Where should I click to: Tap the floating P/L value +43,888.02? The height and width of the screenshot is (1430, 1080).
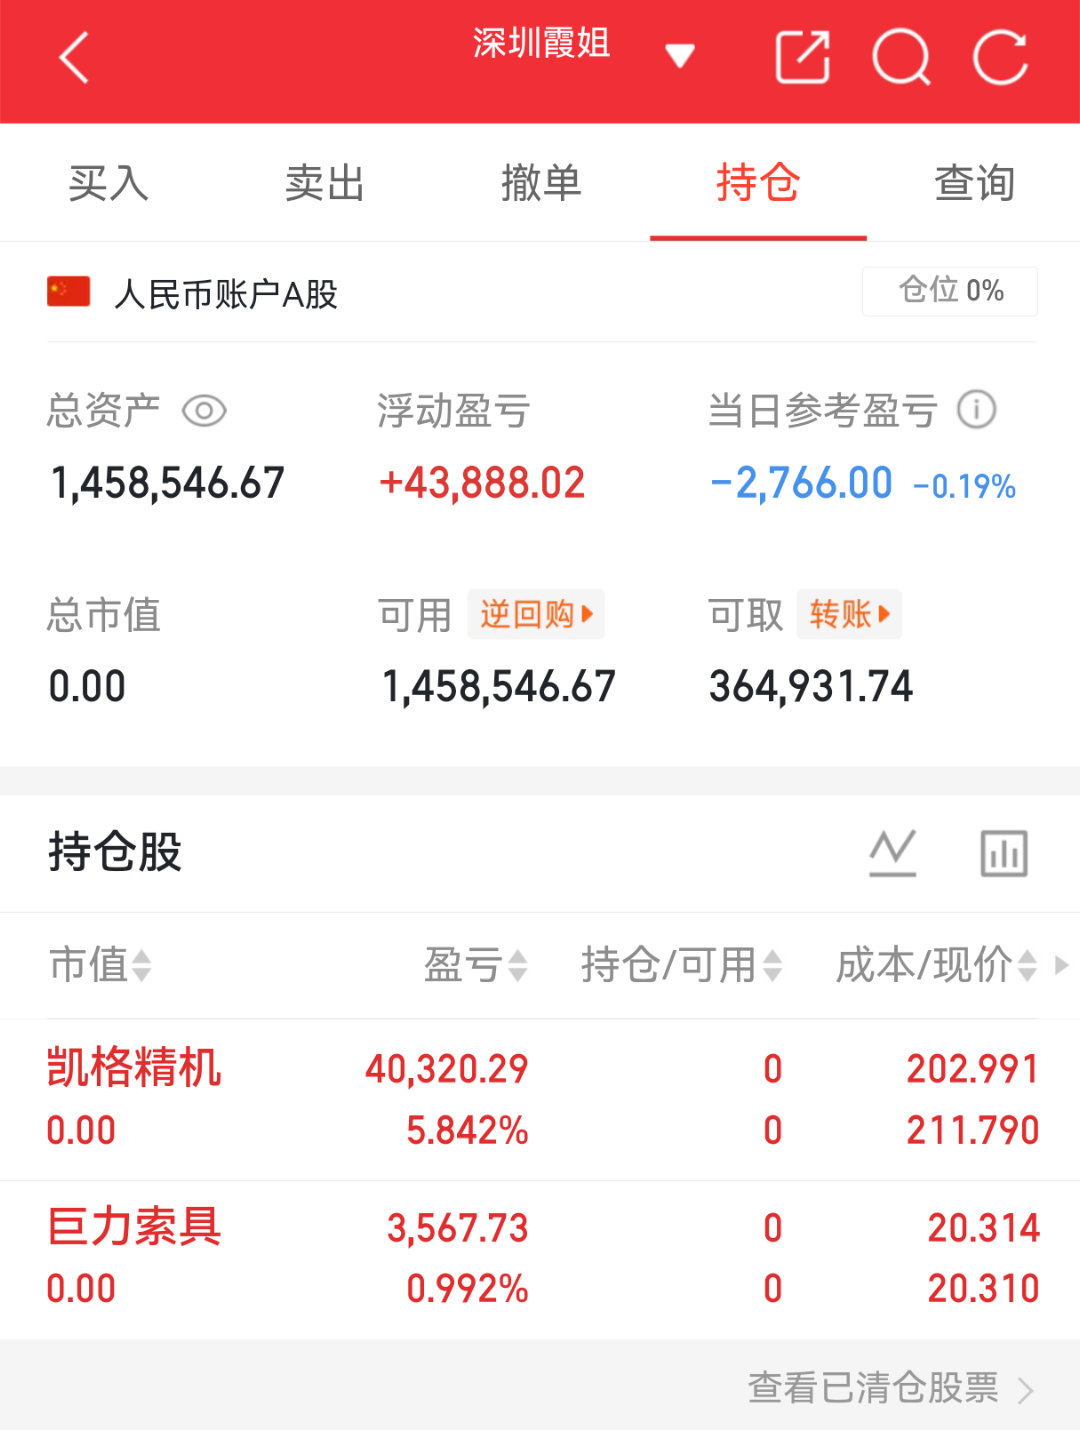[482, 483]
